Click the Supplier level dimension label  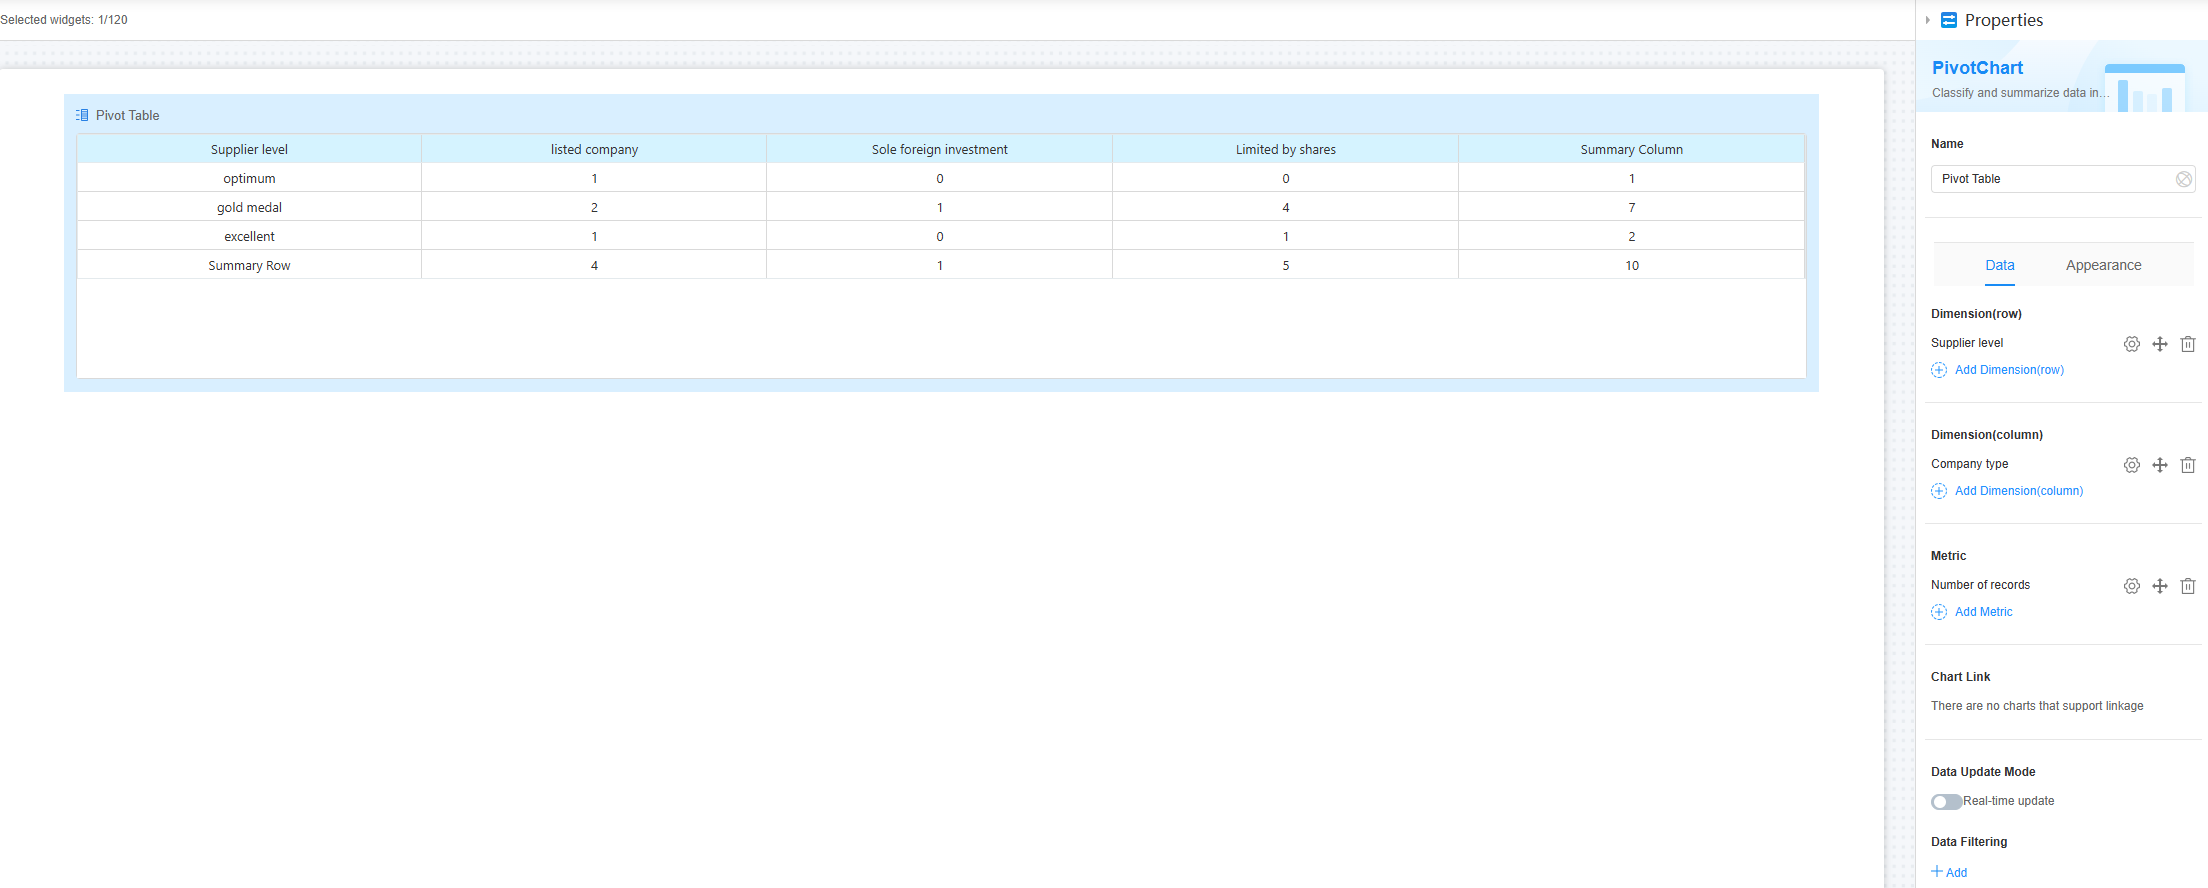click(1967, 343)
